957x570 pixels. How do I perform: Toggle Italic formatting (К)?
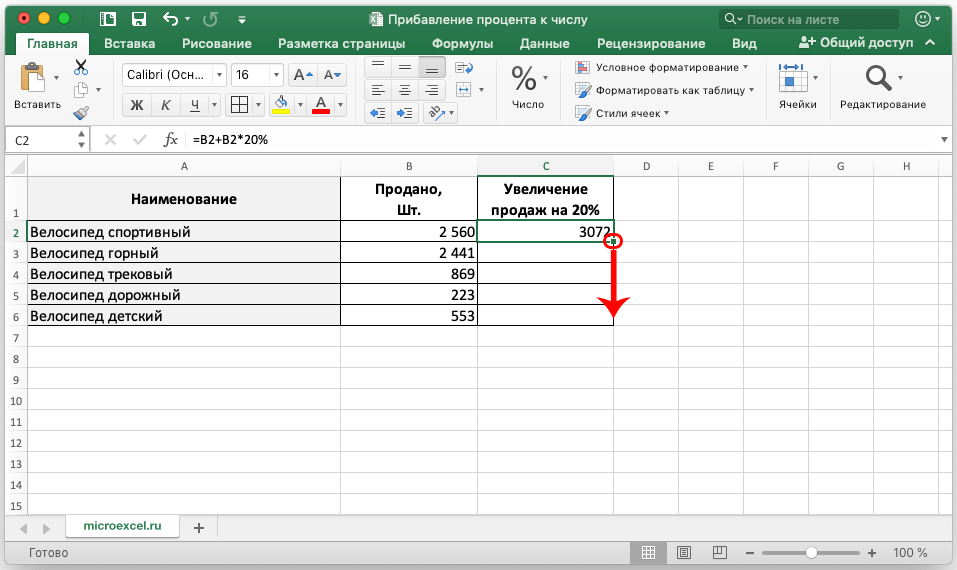167,105
